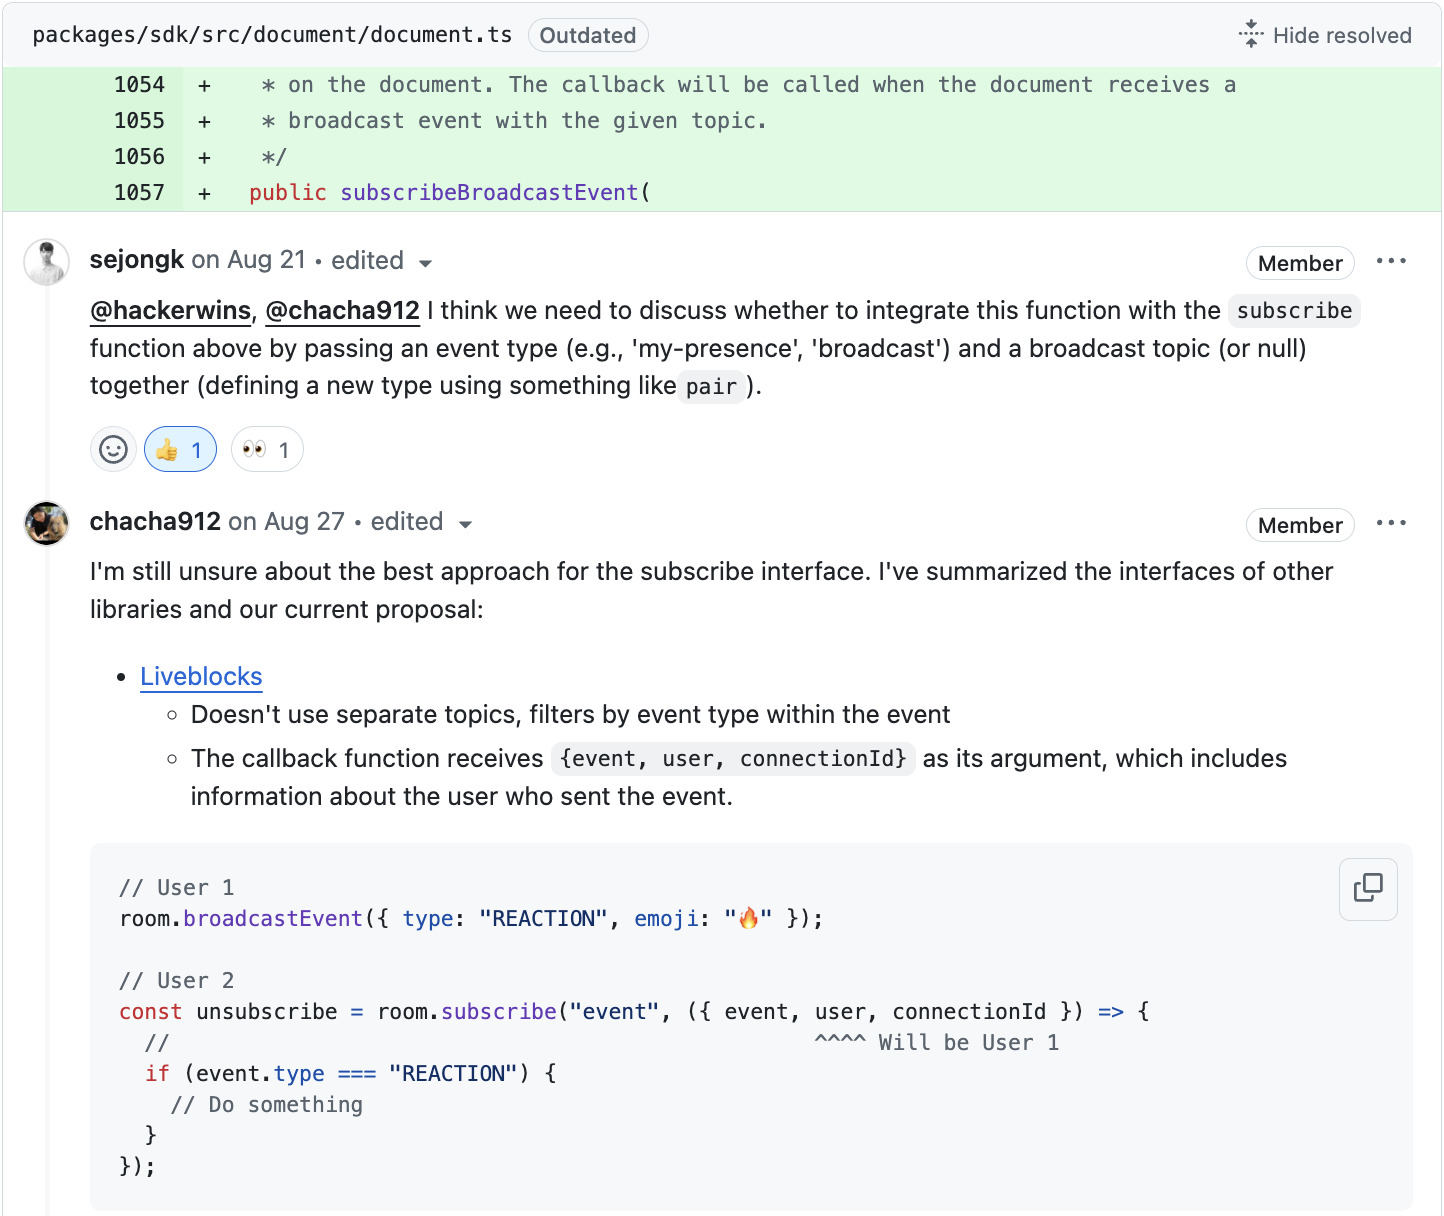
Task: Click the Aug 21 comment timestamp
Action: click(266, 260)
